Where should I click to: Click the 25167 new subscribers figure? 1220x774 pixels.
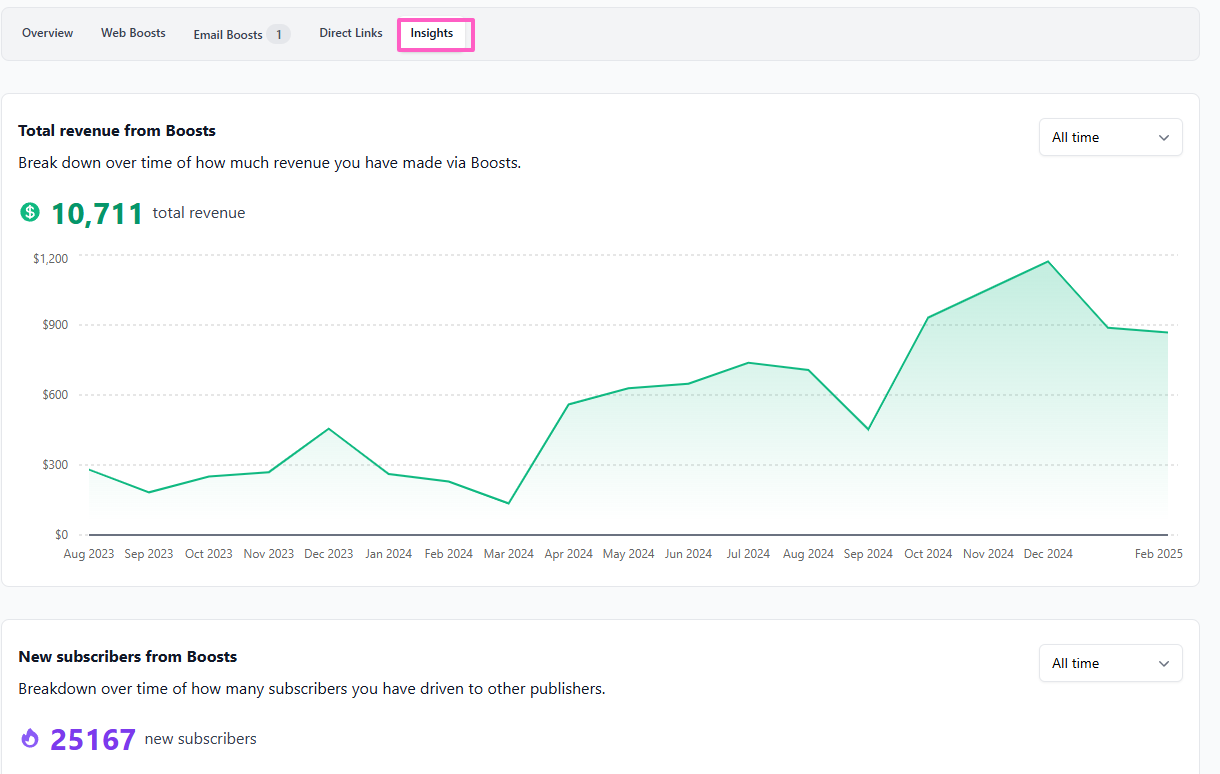pos(93,740)
